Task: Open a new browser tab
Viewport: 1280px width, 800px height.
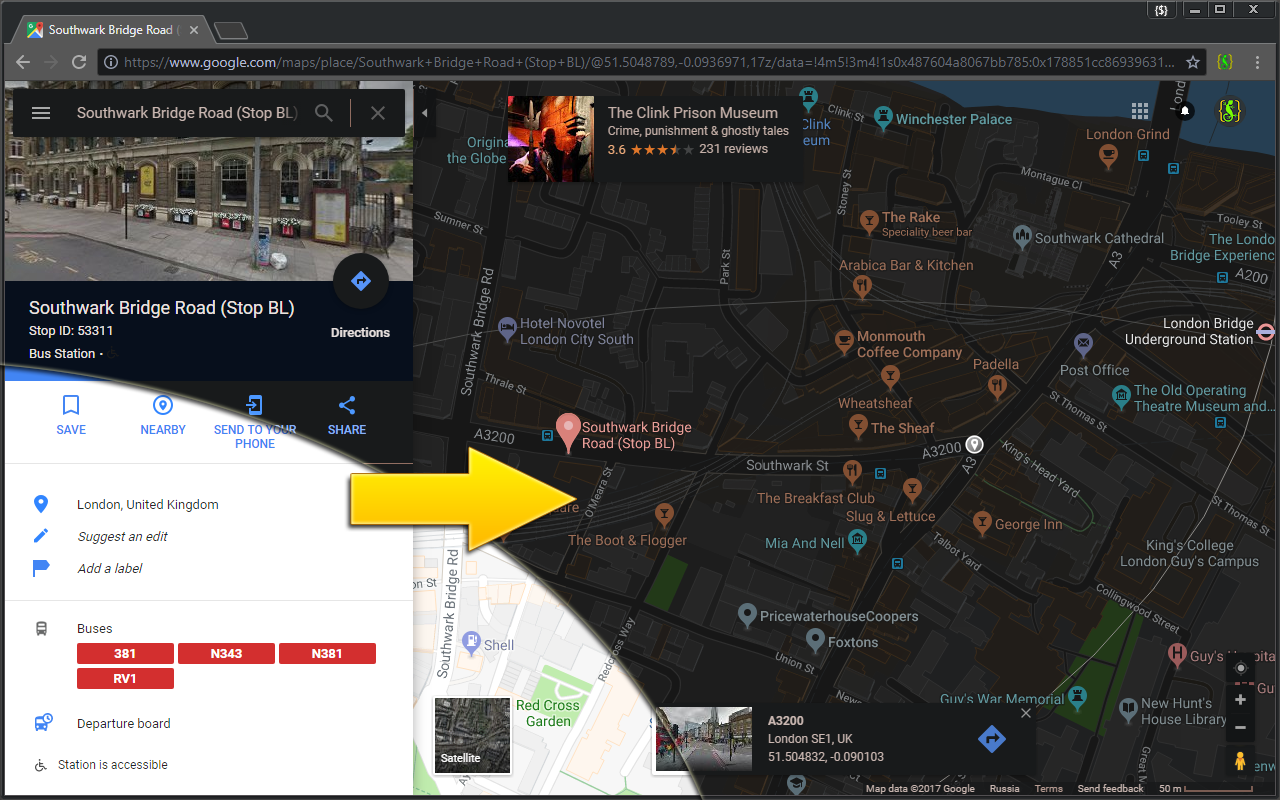Action: [x=231, y=31]
